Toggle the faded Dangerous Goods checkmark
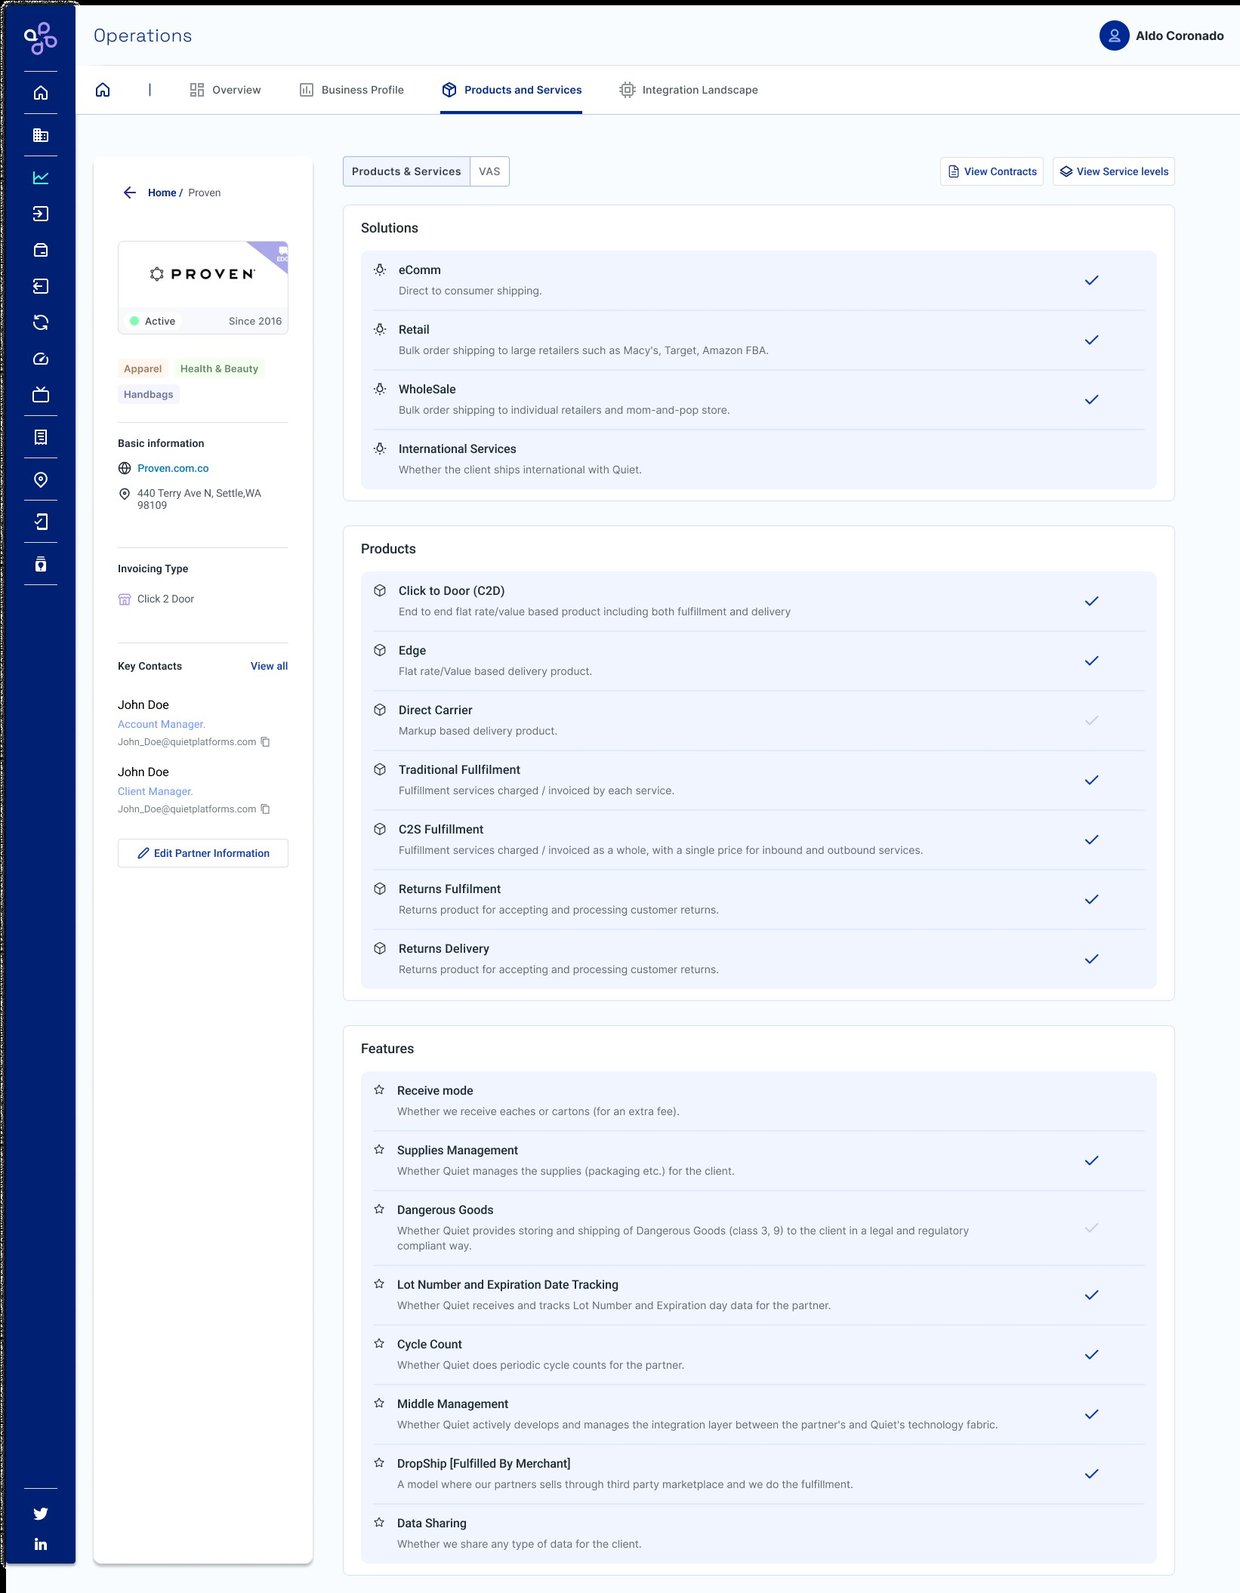This screenshot has width=1240, height=1593. 1092,1227
